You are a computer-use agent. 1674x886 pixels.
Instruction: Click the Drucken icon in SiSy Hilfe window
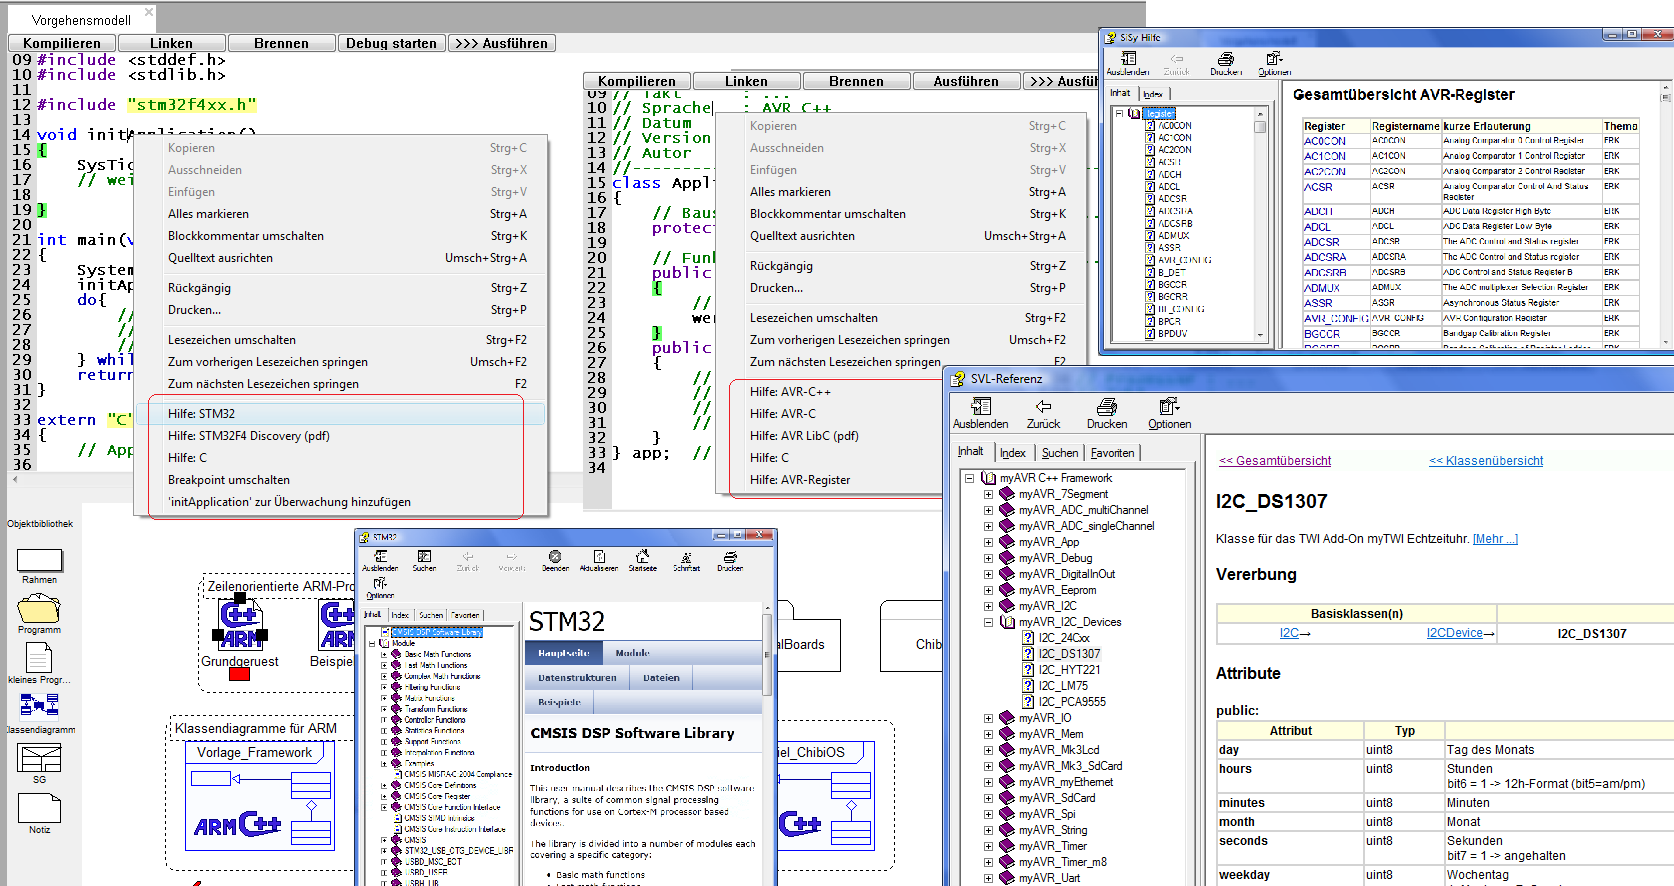(1226, 59)
